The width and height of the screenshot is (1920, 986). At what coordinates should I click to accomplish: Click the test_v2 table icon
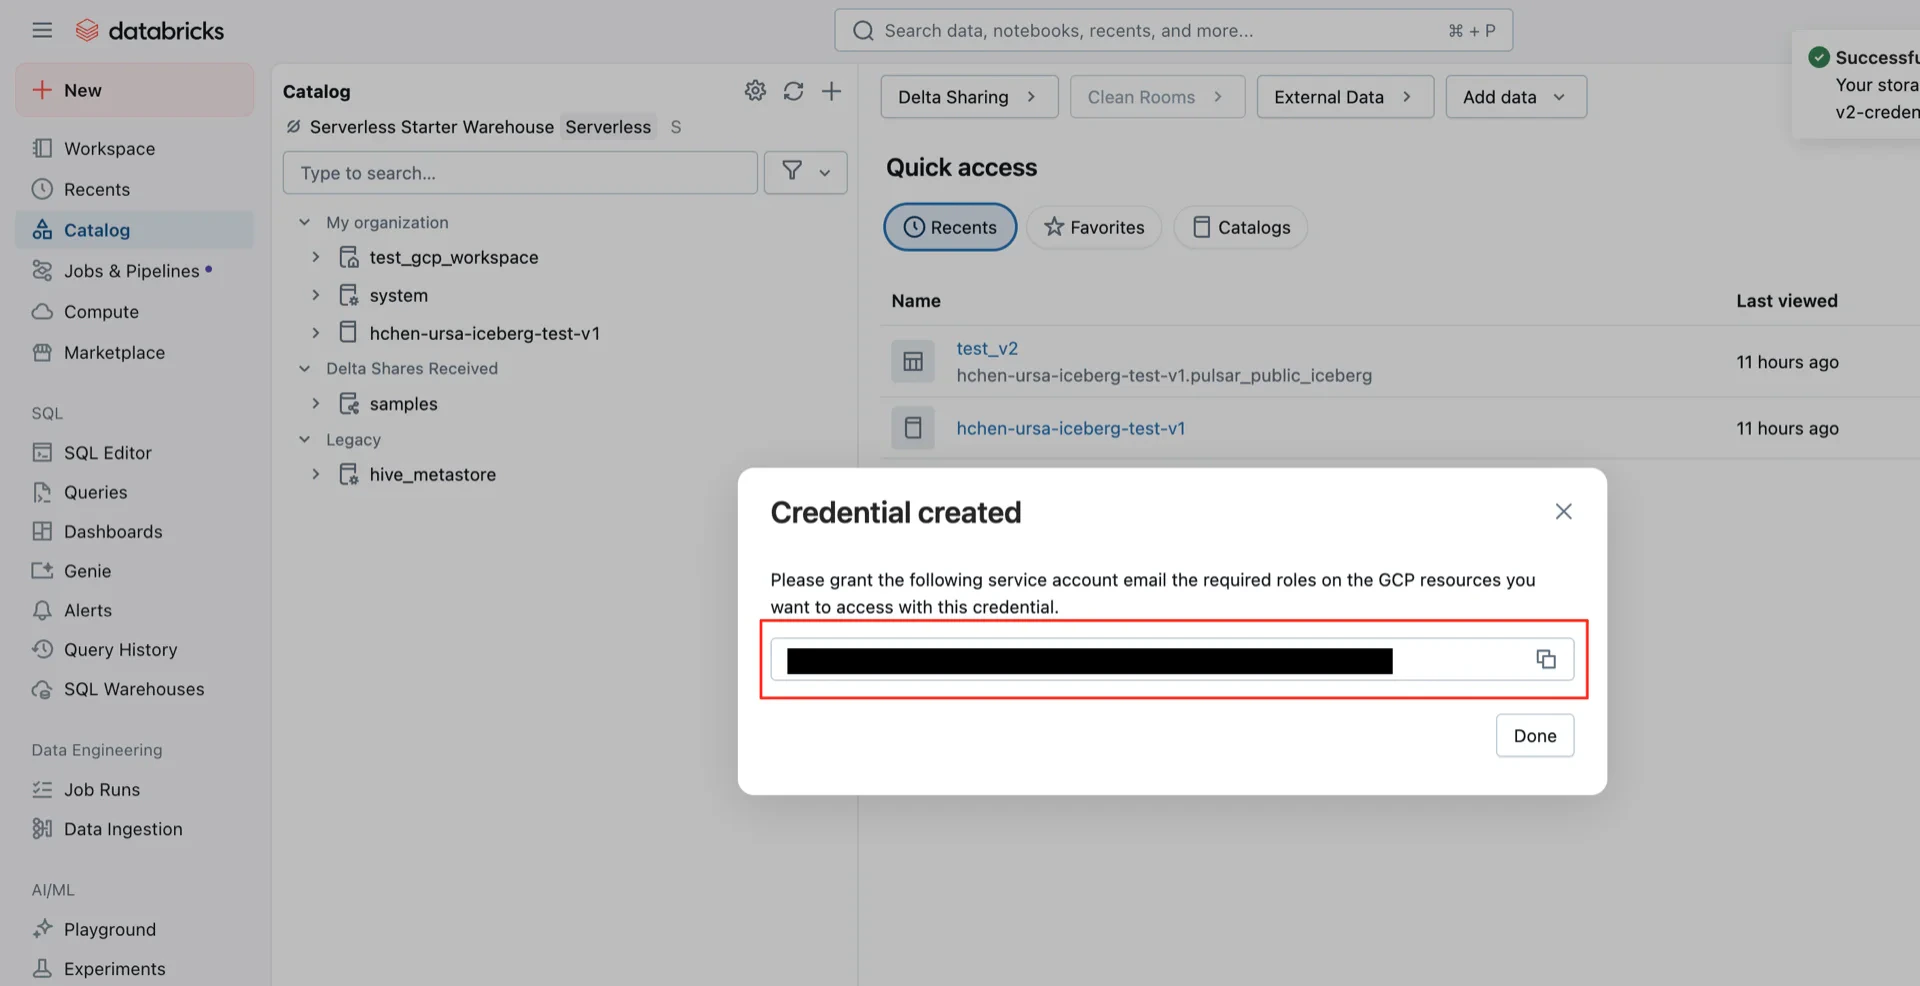(x=913, y=361)
